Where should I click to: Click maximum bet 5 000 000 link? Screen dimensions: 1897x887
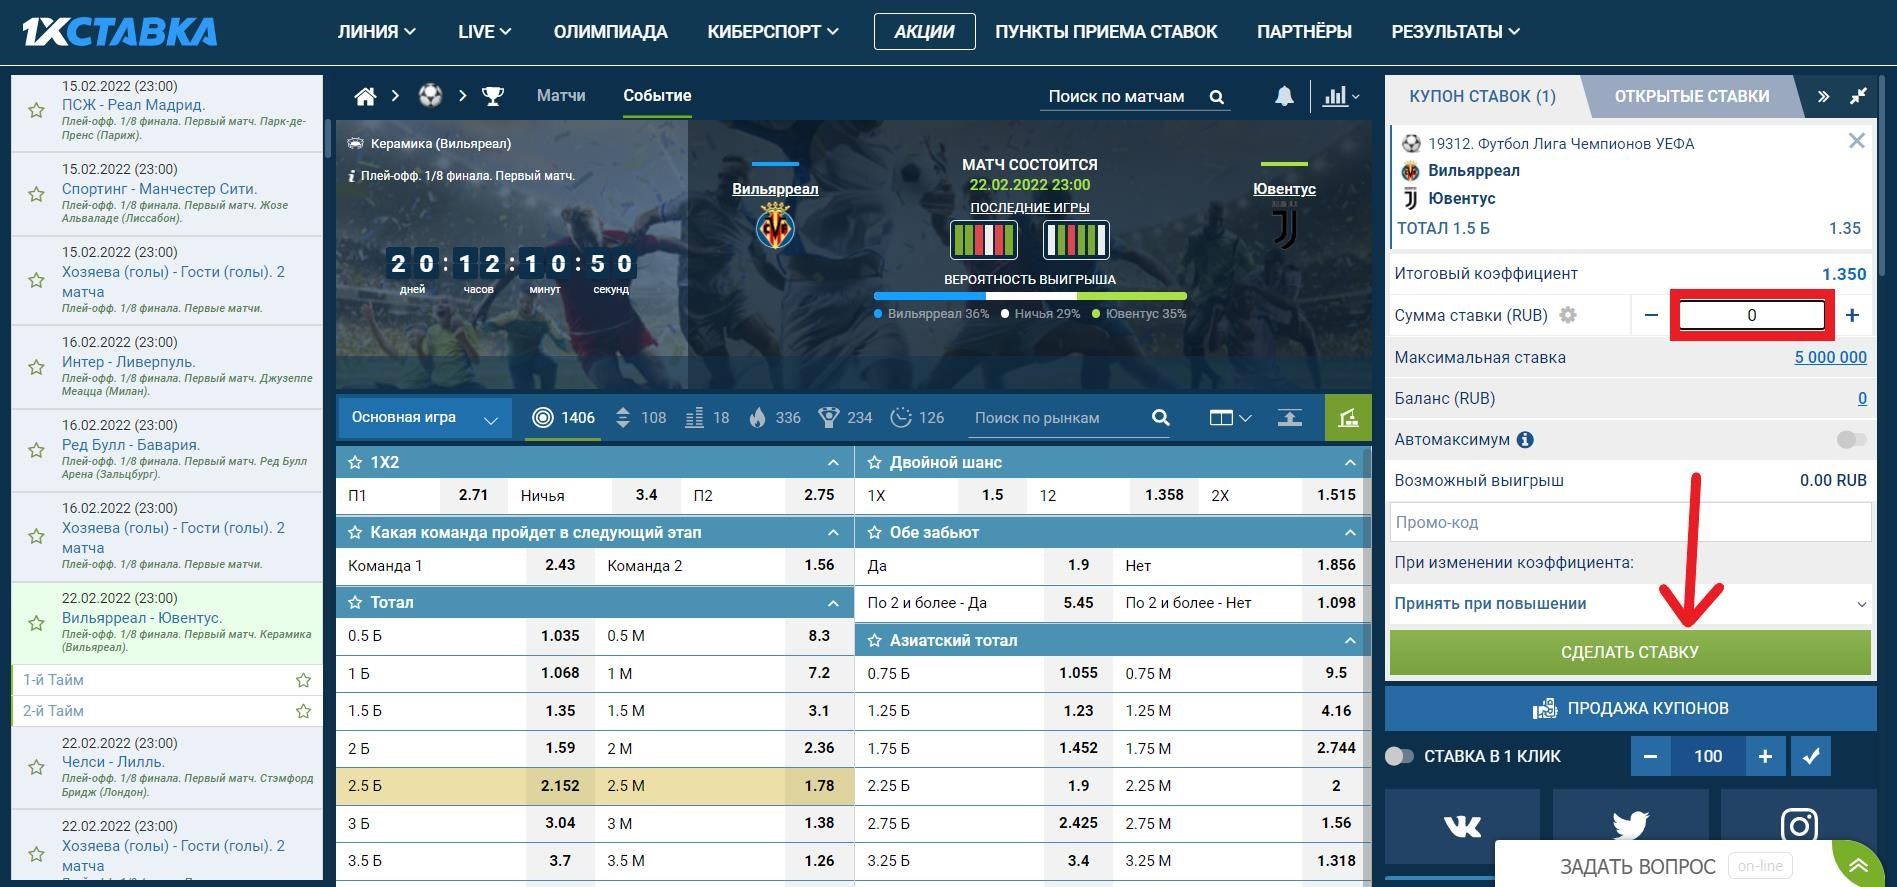(1830, 357)
